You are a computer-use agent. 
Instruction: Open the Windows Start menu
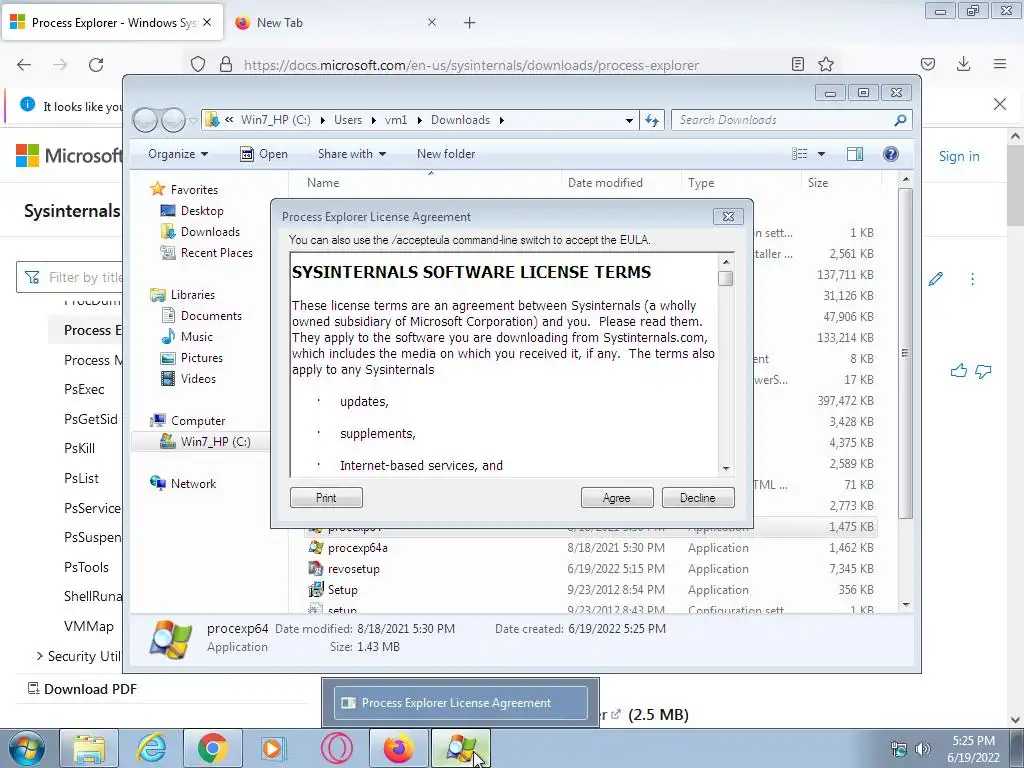(26, 748)
